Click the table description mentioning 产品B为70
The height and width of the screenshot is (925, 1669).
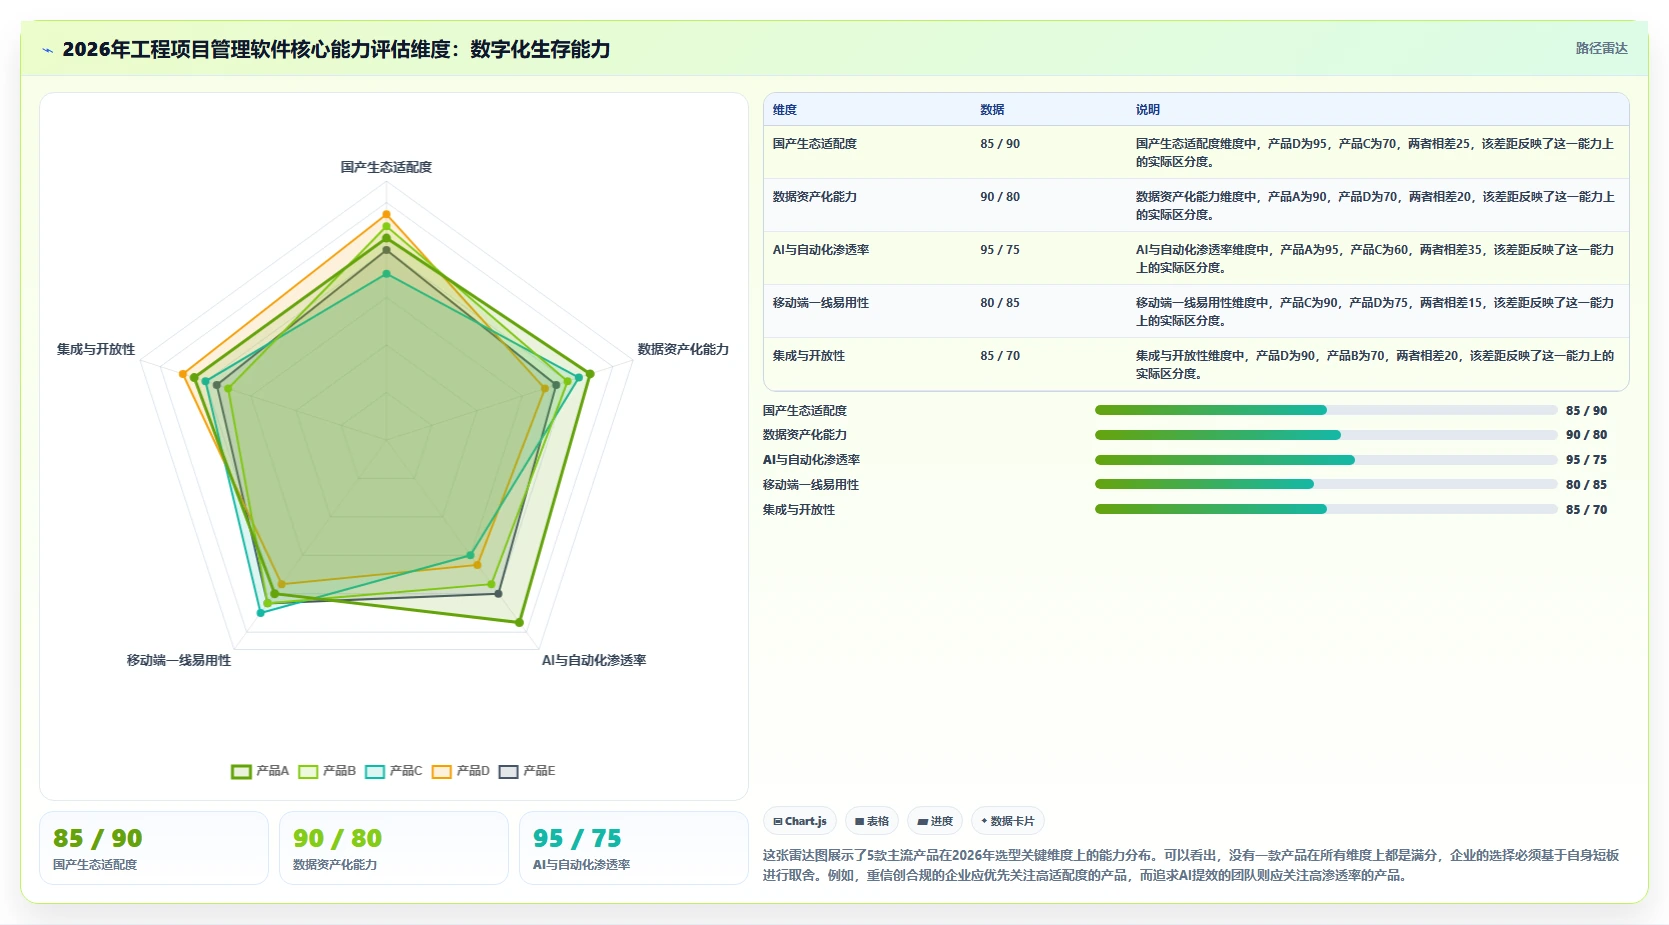click(x=1375, y=365)
